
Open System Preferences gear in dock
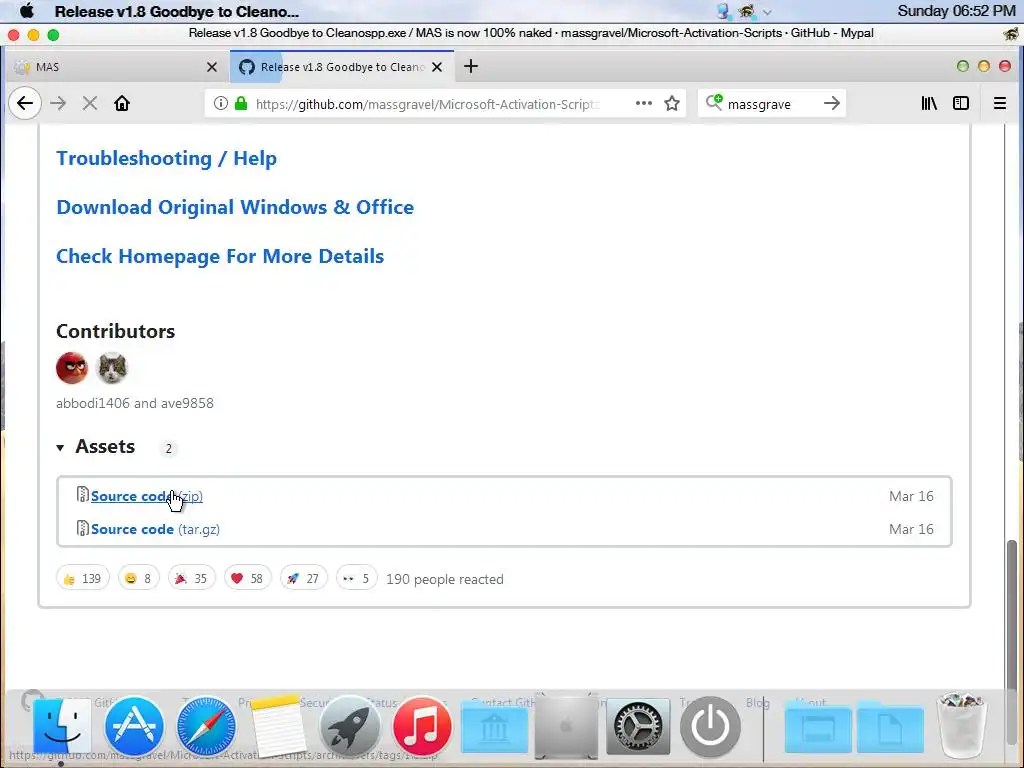(638, 726)
